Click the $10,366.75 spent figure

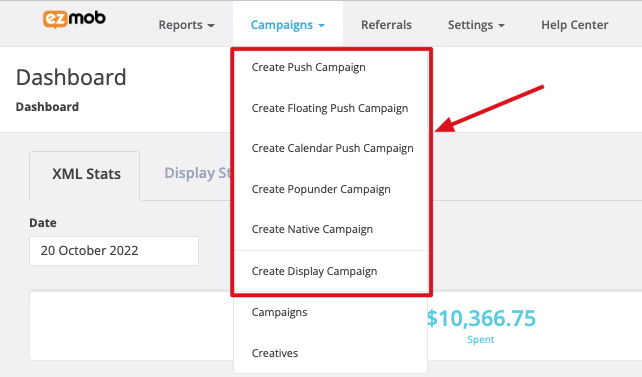(481, 318)
